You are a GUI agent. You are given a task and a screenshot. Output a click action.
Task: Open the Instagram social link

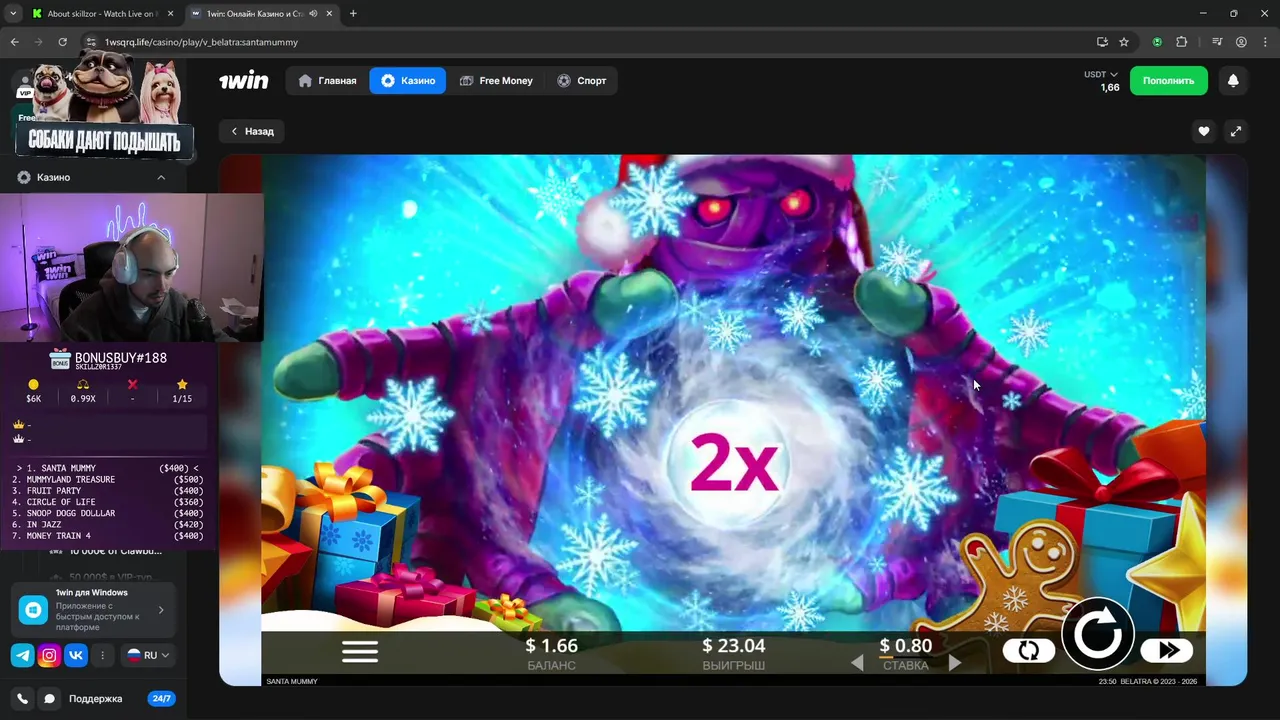click(x=49, y=656)
